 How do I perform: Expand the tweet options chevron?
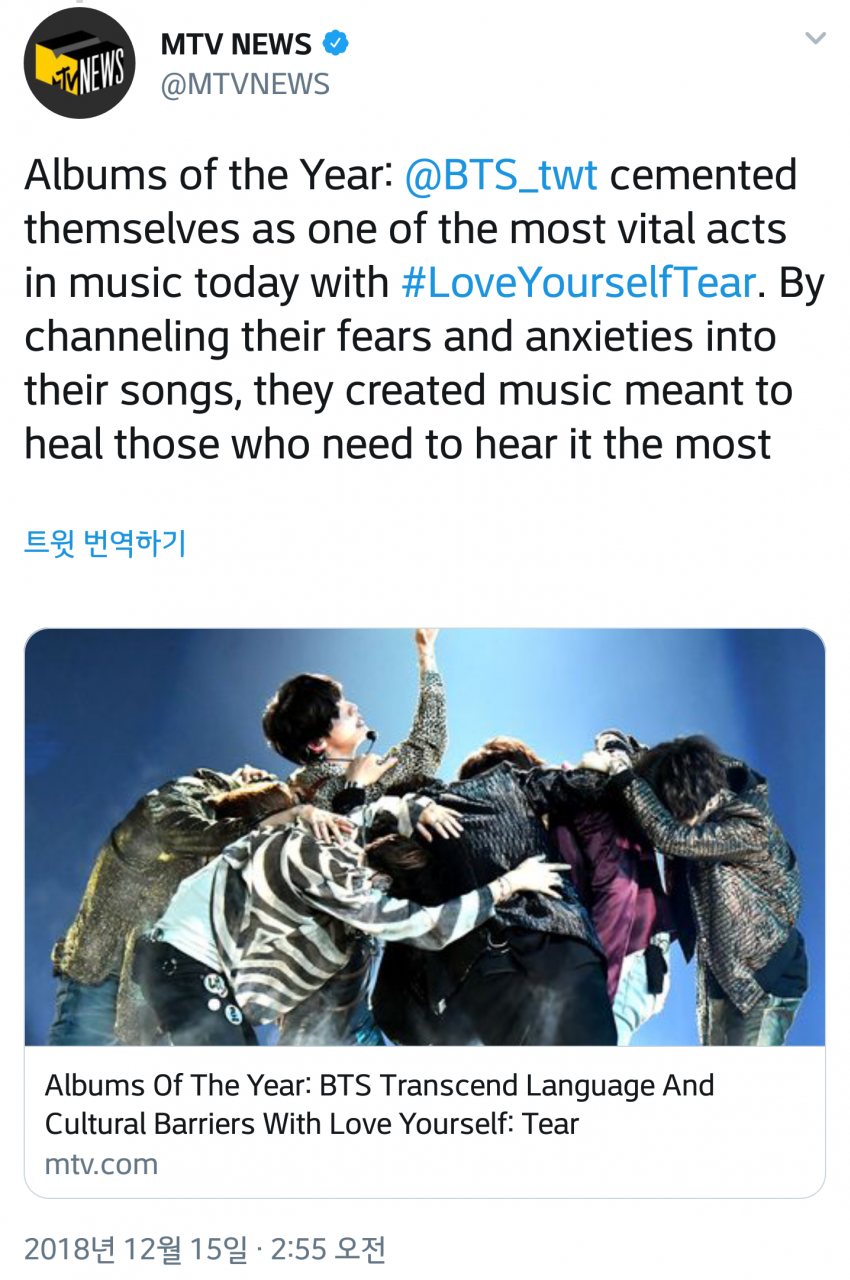816,39
